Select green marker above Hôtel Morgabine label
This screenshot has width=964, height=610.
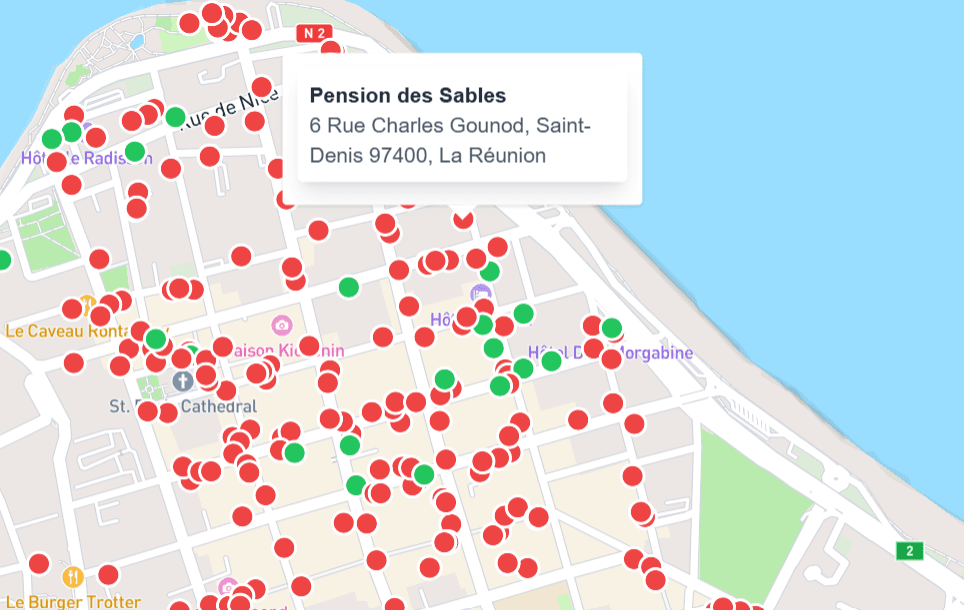pos(612,328)
